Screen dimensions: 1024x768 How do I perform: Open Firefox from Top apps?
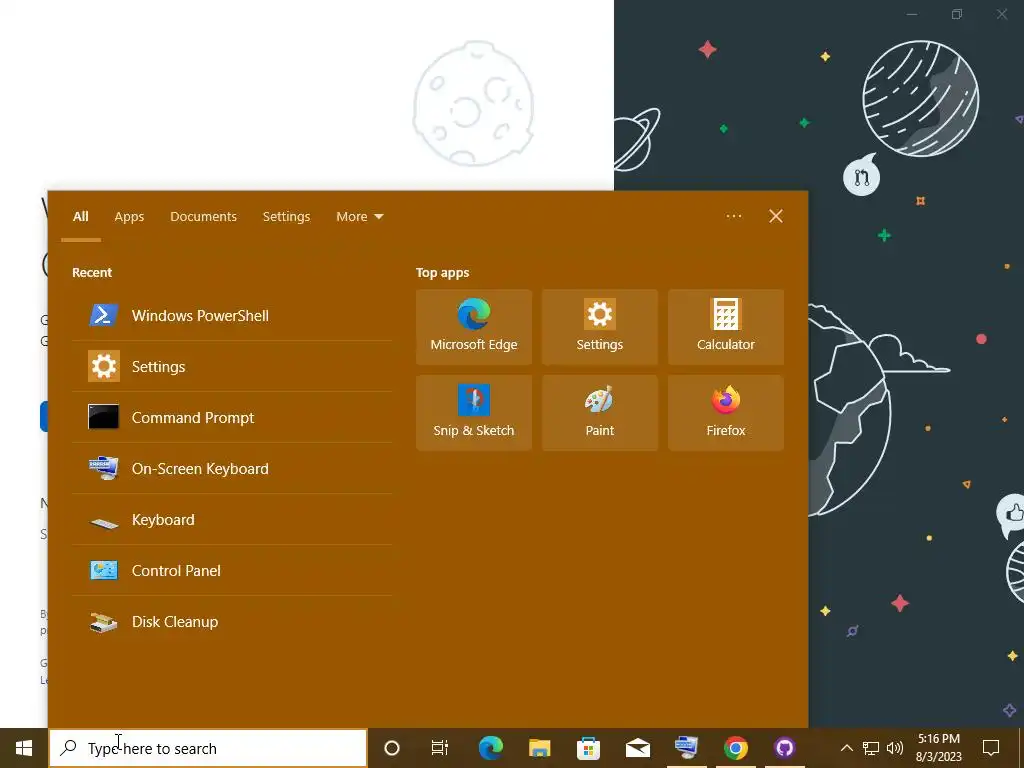[726, 413]
